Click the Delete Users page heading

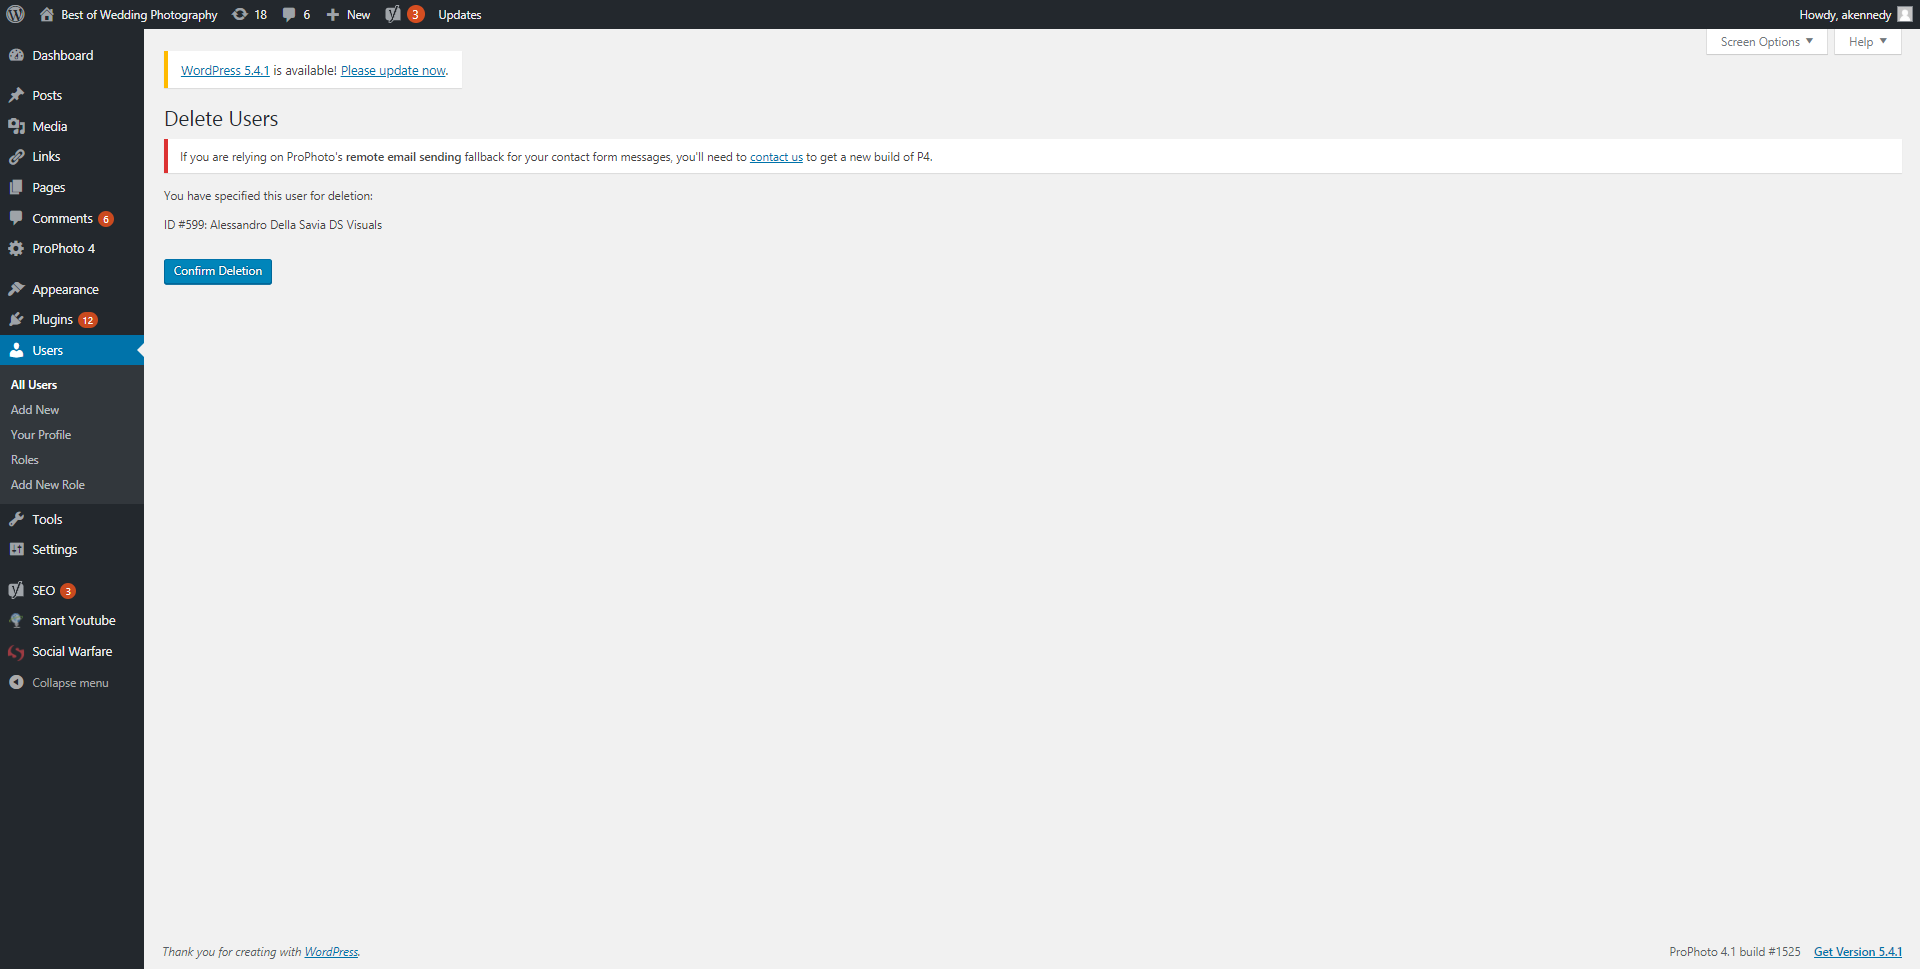point(221,118)
